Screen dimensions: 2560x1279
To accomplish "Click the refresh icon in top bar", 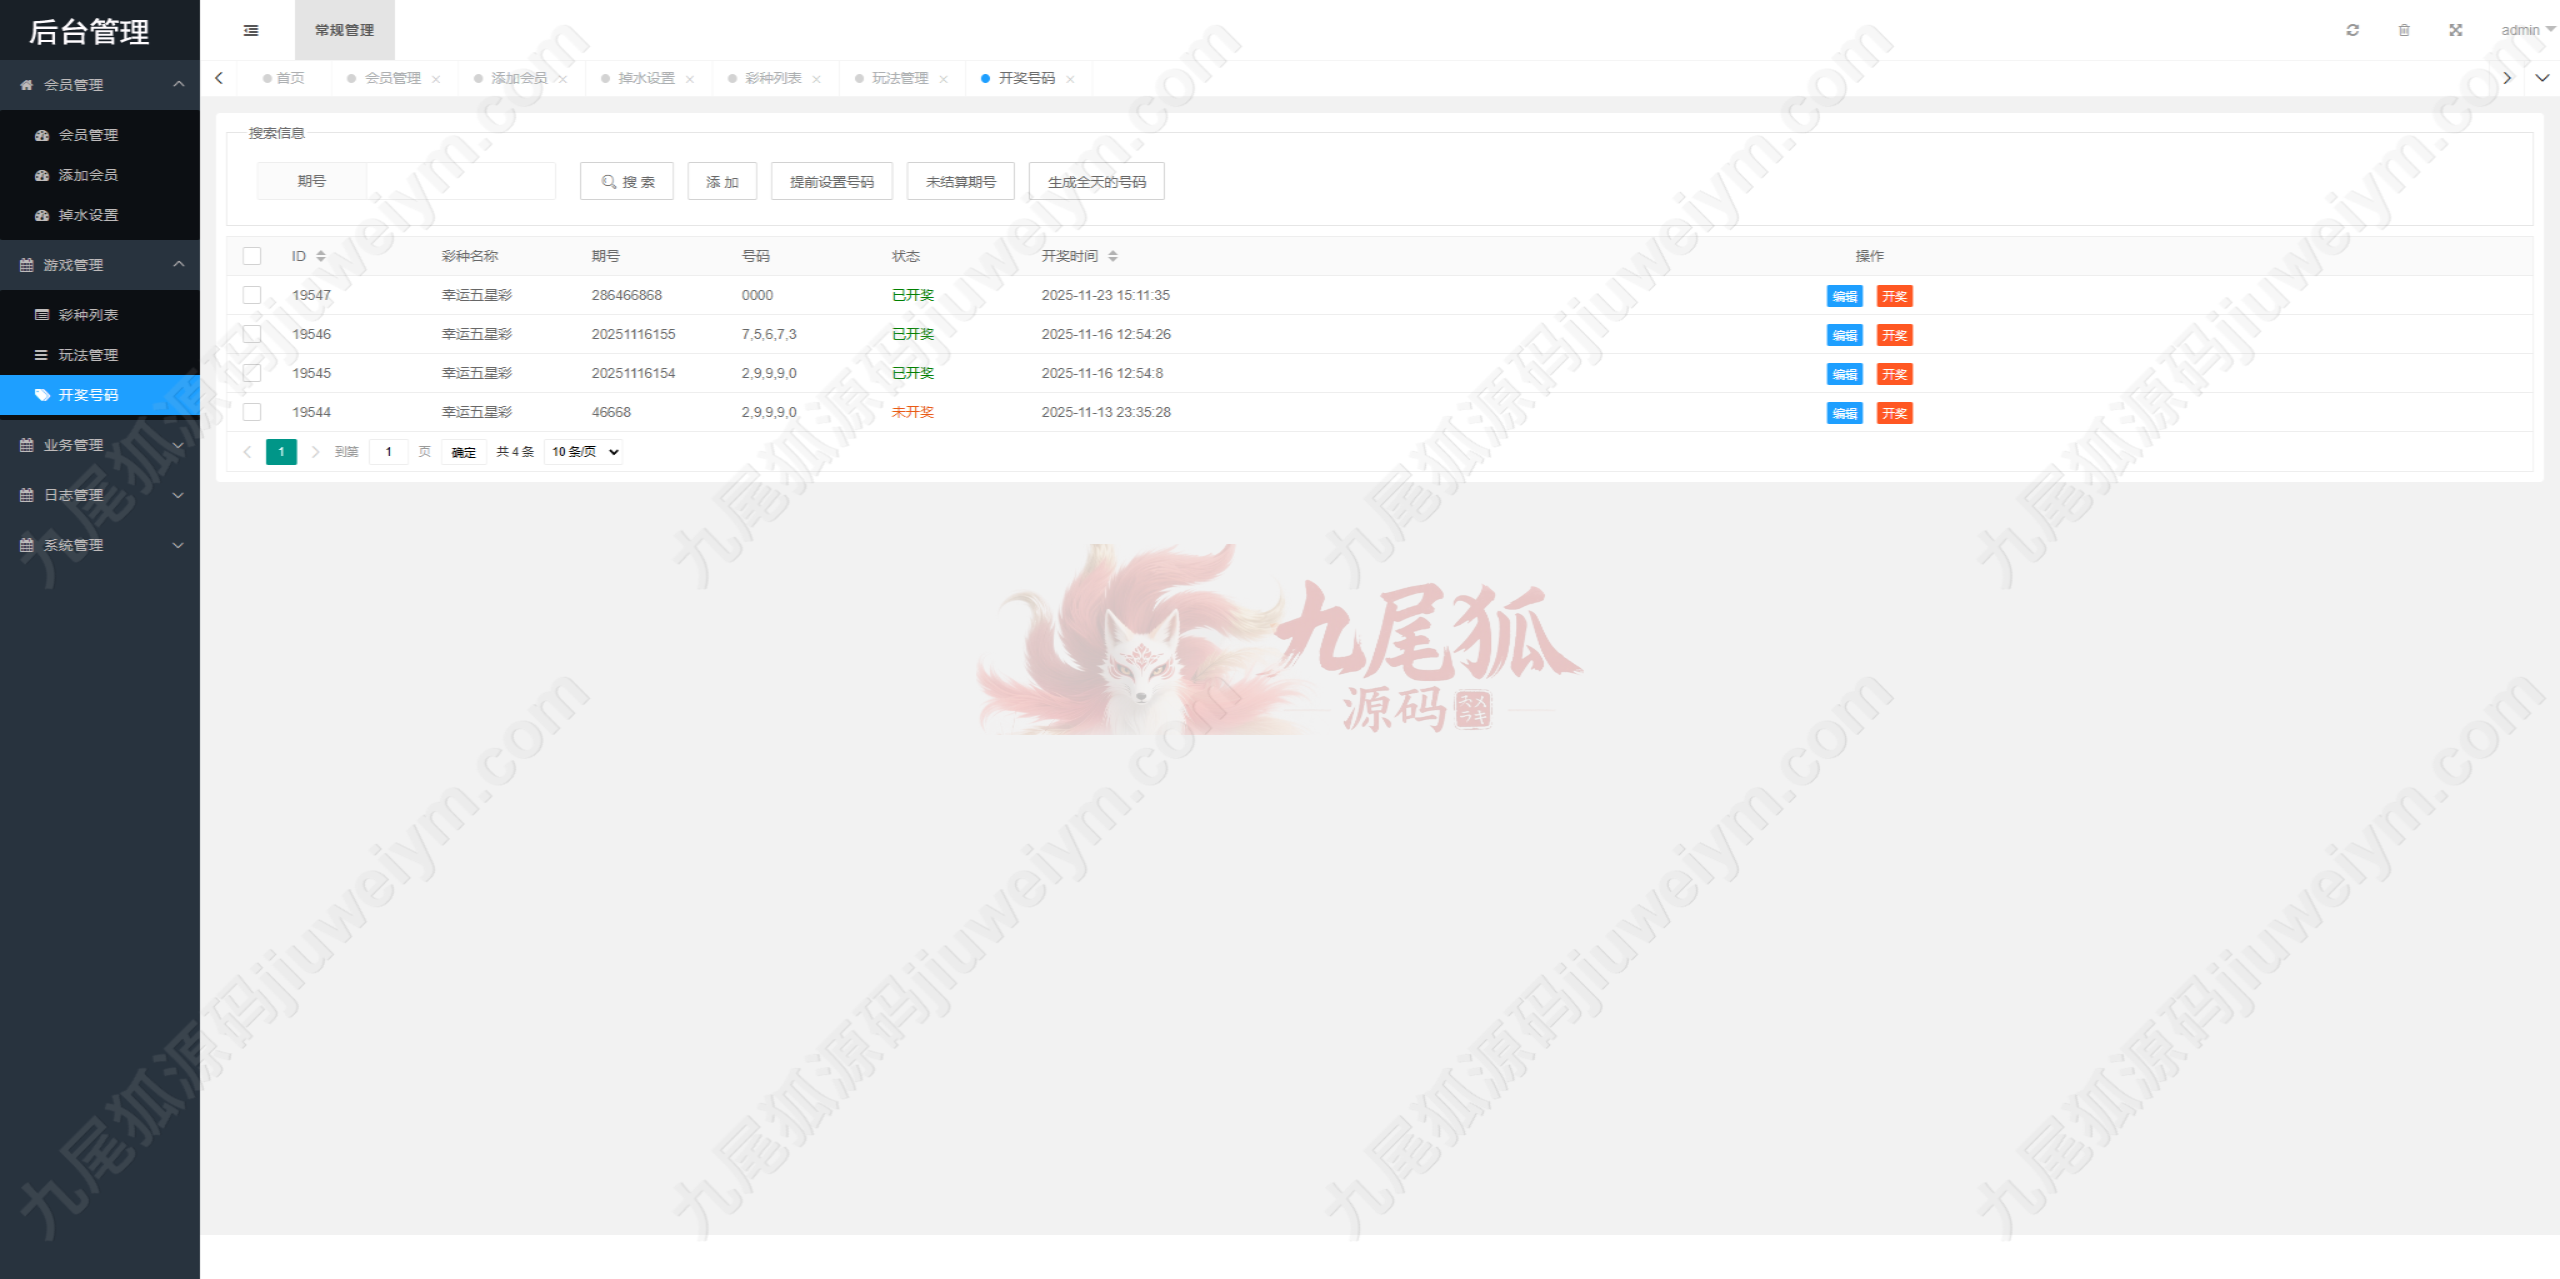I will tap(2352, 30).
